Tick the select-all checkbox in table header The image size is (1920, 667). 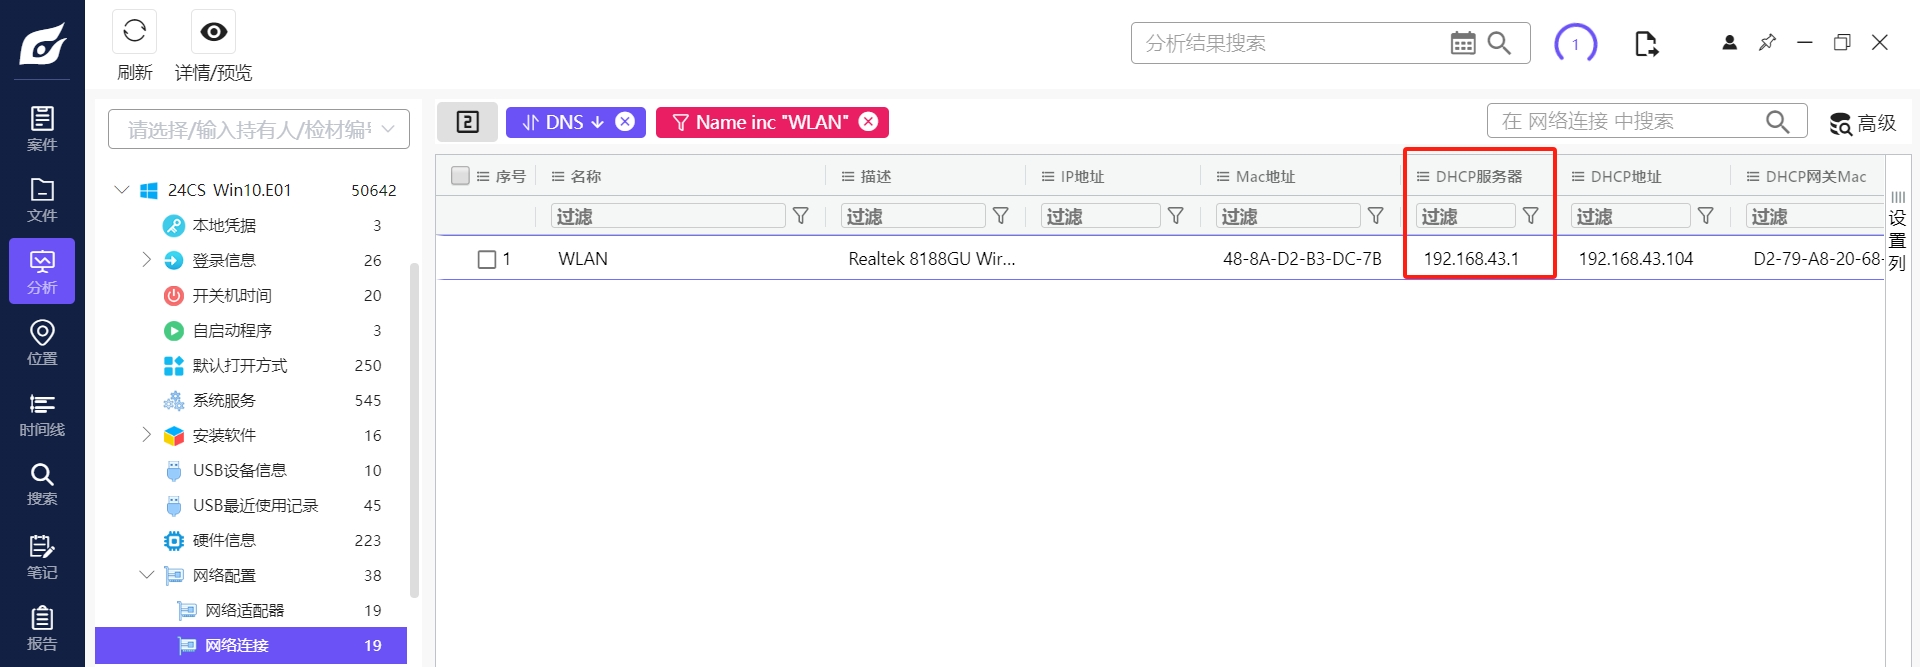[460, 176]
